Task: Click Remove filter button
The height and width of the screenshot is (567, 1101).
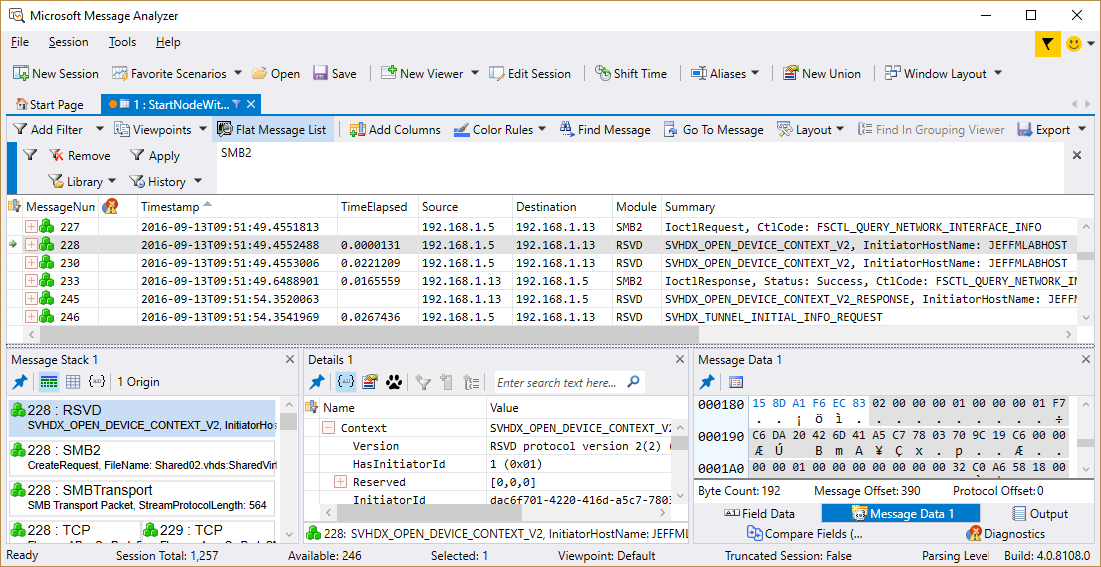Action: point(79,156)
